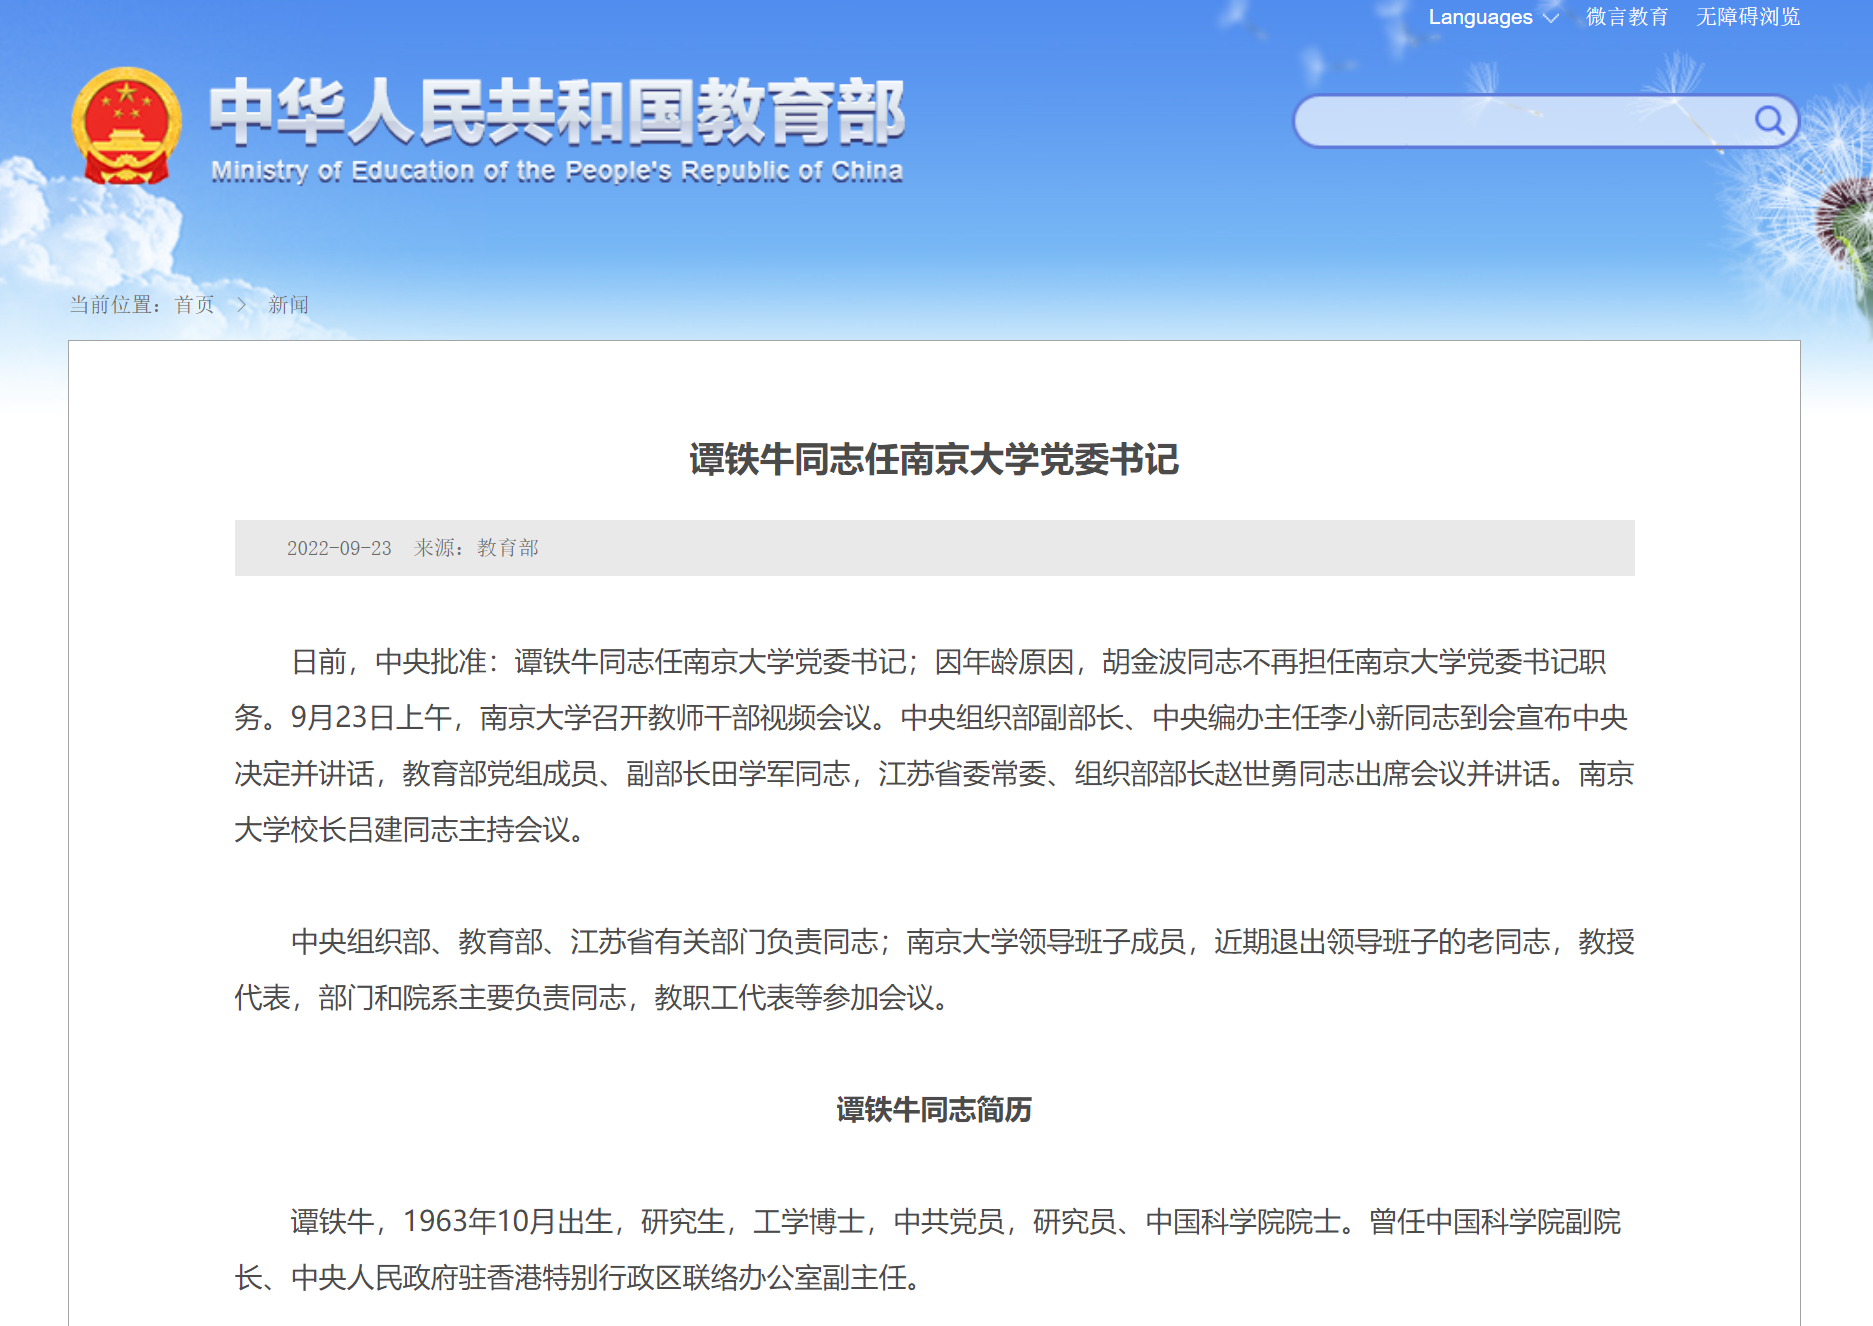This screenshot has height=1326, width=1873.
Task: Click the source text 来源:教育部
Action: [x=476, y=548]
